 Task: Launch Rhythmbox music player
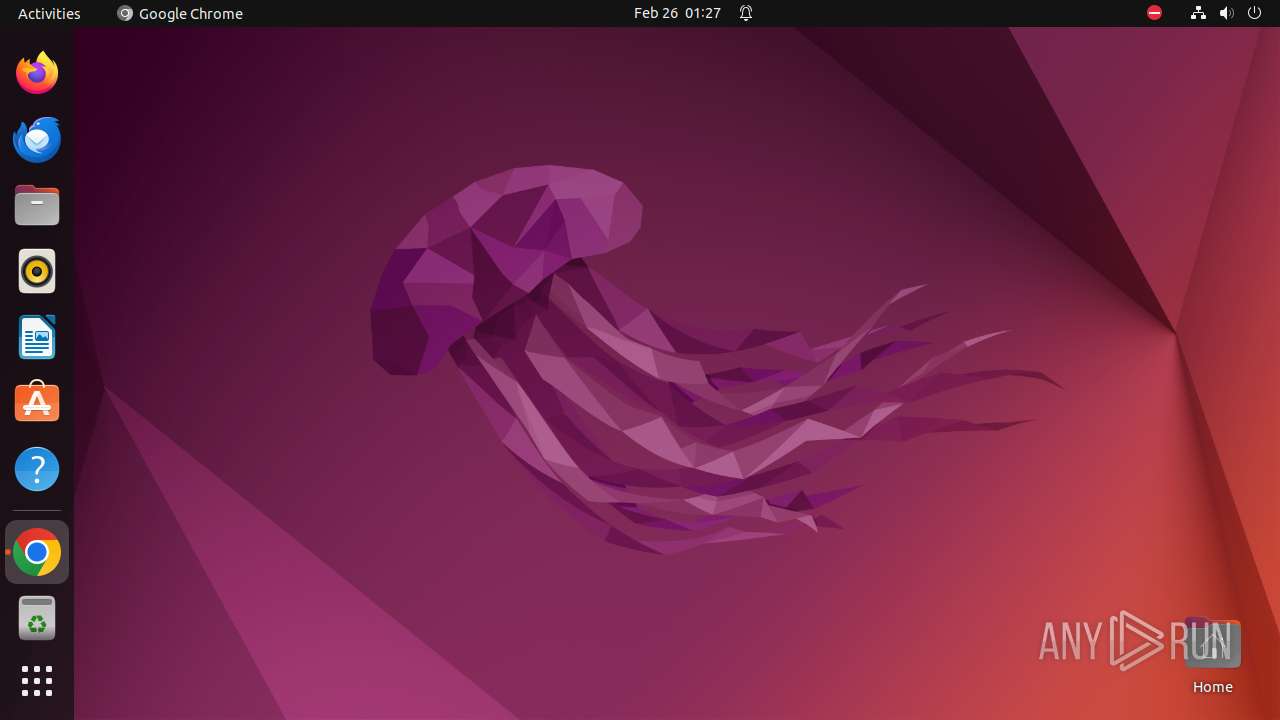pyautogui.click(x=37, y=271)
